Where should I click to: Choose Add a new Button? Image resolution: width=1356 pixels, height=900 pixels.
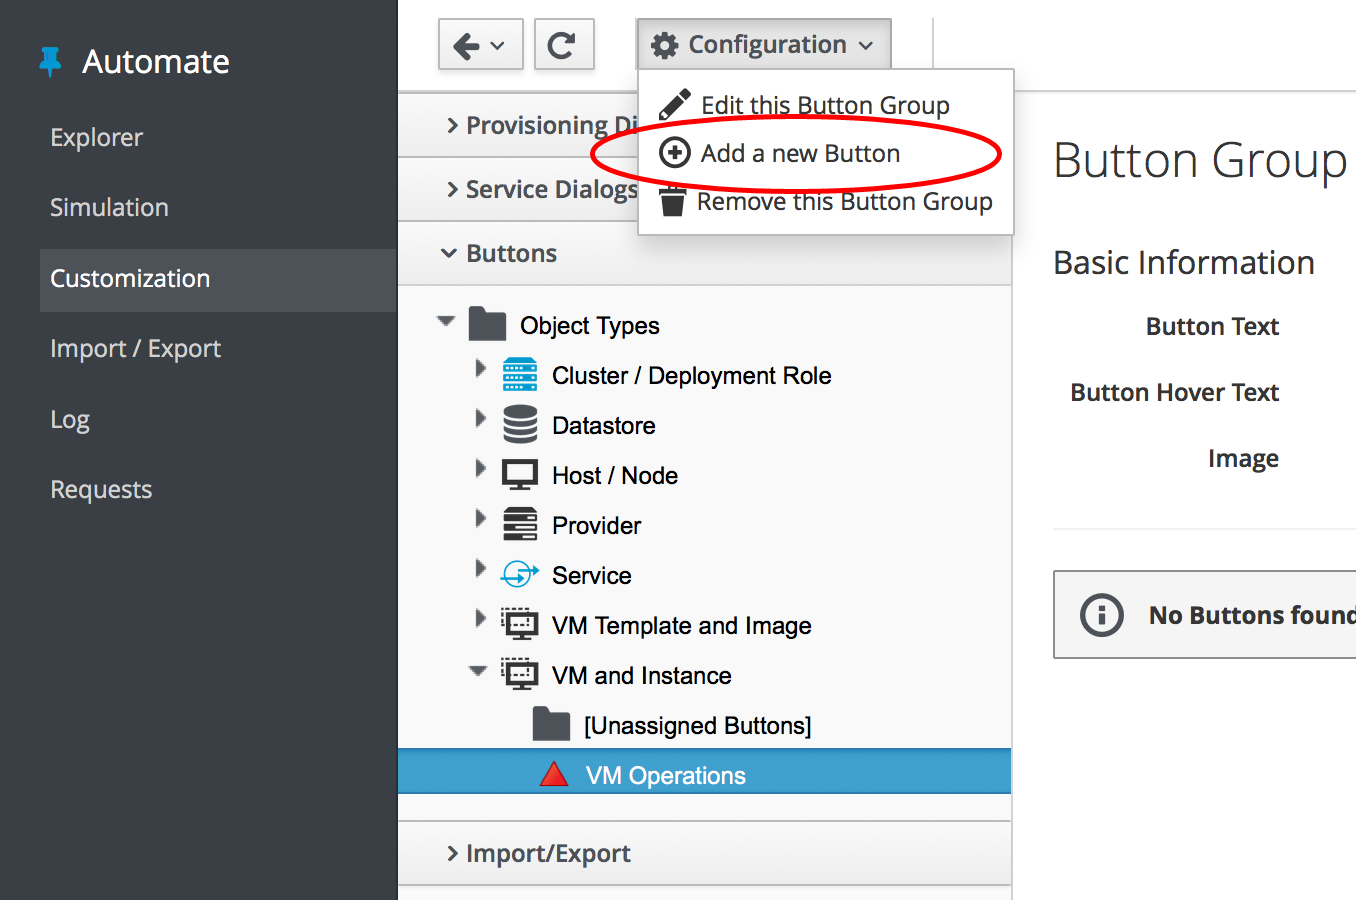click(799, 153)
